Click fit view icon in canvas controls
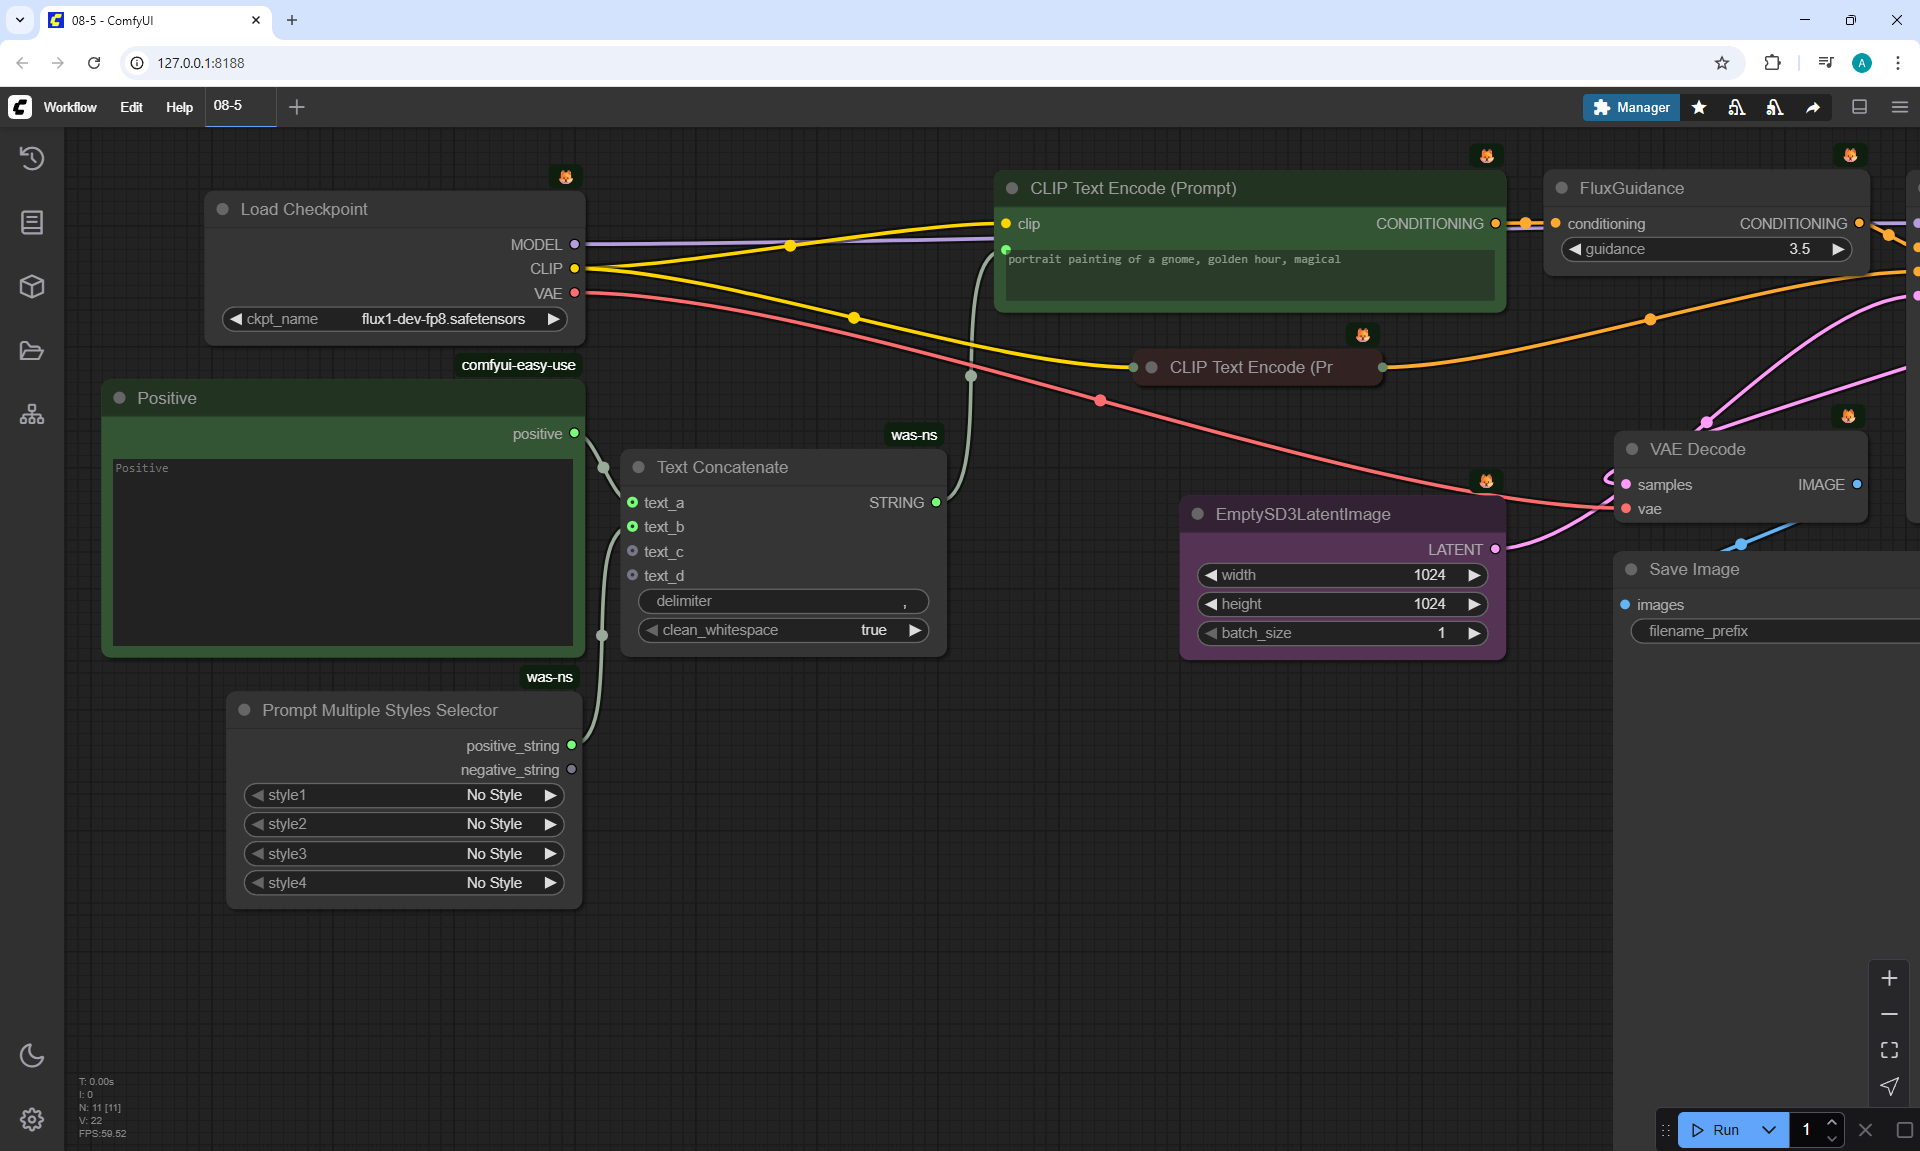The width and height of the screenshot is (1920, 1151). point(1889,1050)
